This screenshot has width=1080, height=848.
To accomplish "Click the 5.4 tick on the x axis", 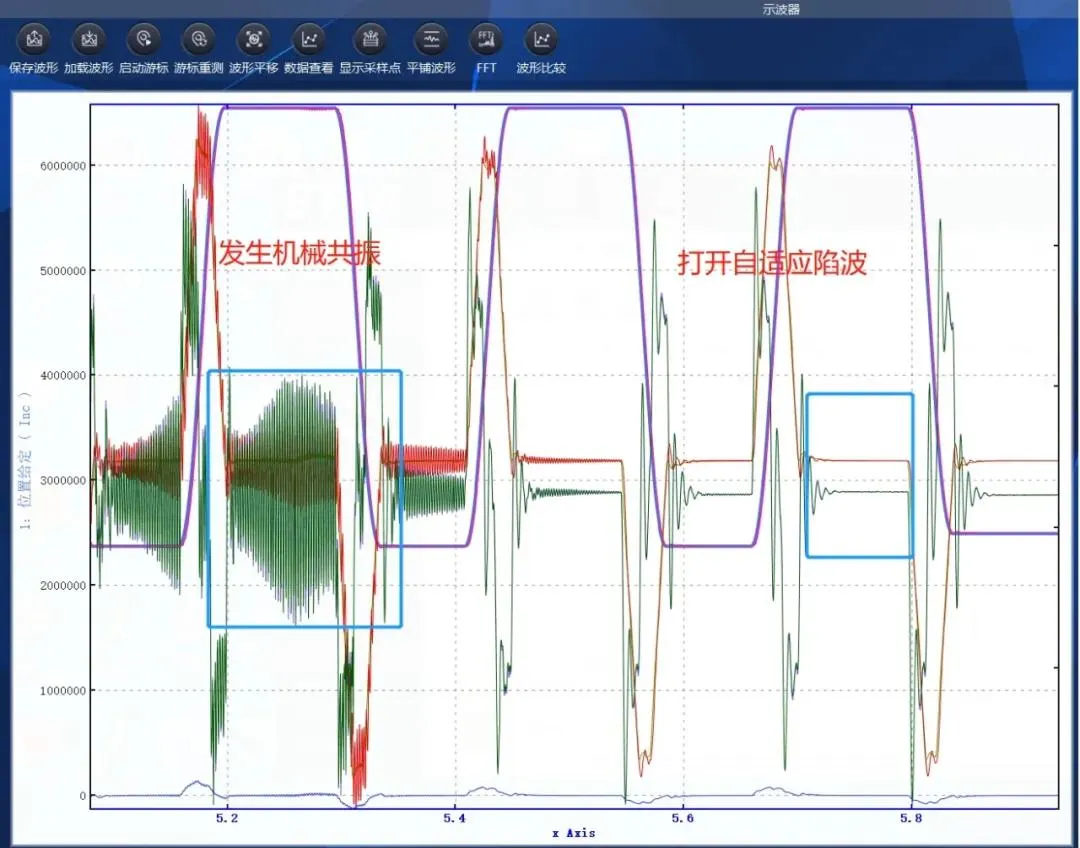I will click(x=455, y=817).
